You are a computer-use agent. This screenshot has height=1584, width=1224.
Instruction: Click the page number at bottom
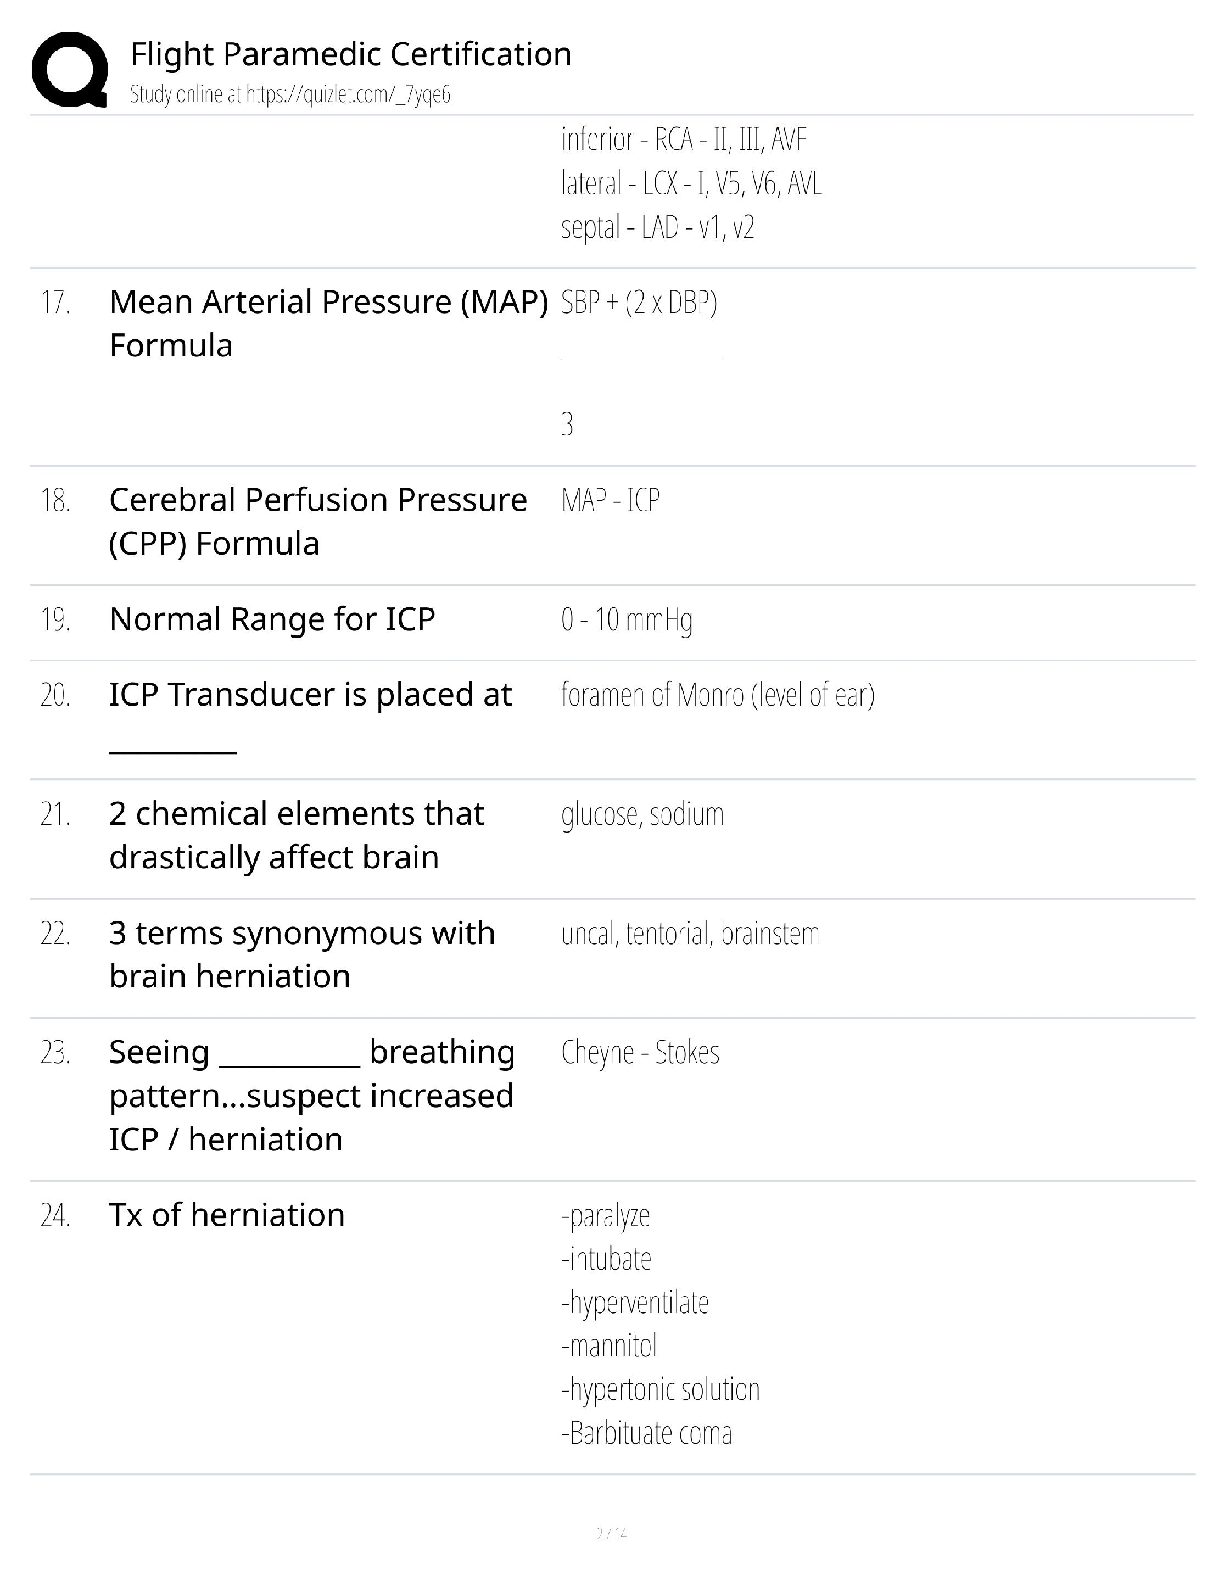pyautogui.click(x=611, y=1532)
